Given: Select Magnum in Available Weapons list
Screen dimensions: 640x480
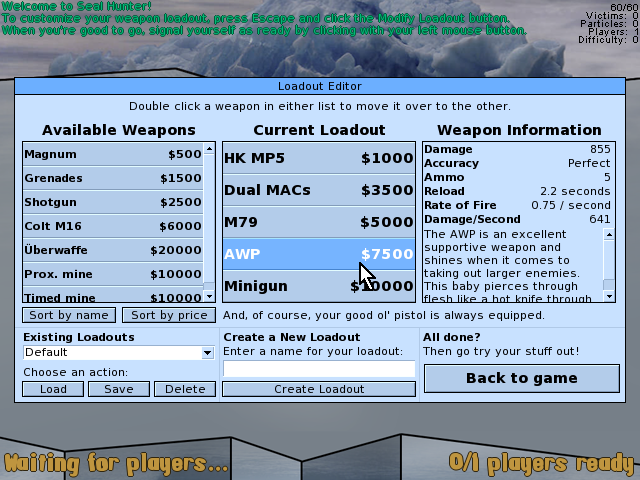Looking at the screenshot, I should tap(113, 154).
